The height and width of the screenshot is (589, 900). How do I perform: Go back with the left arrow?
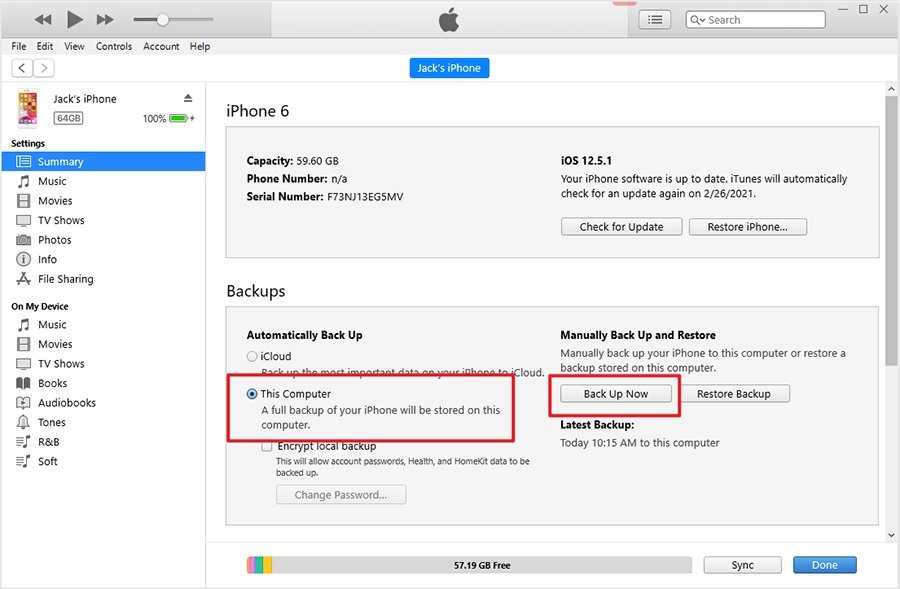[x=22, y=68]
